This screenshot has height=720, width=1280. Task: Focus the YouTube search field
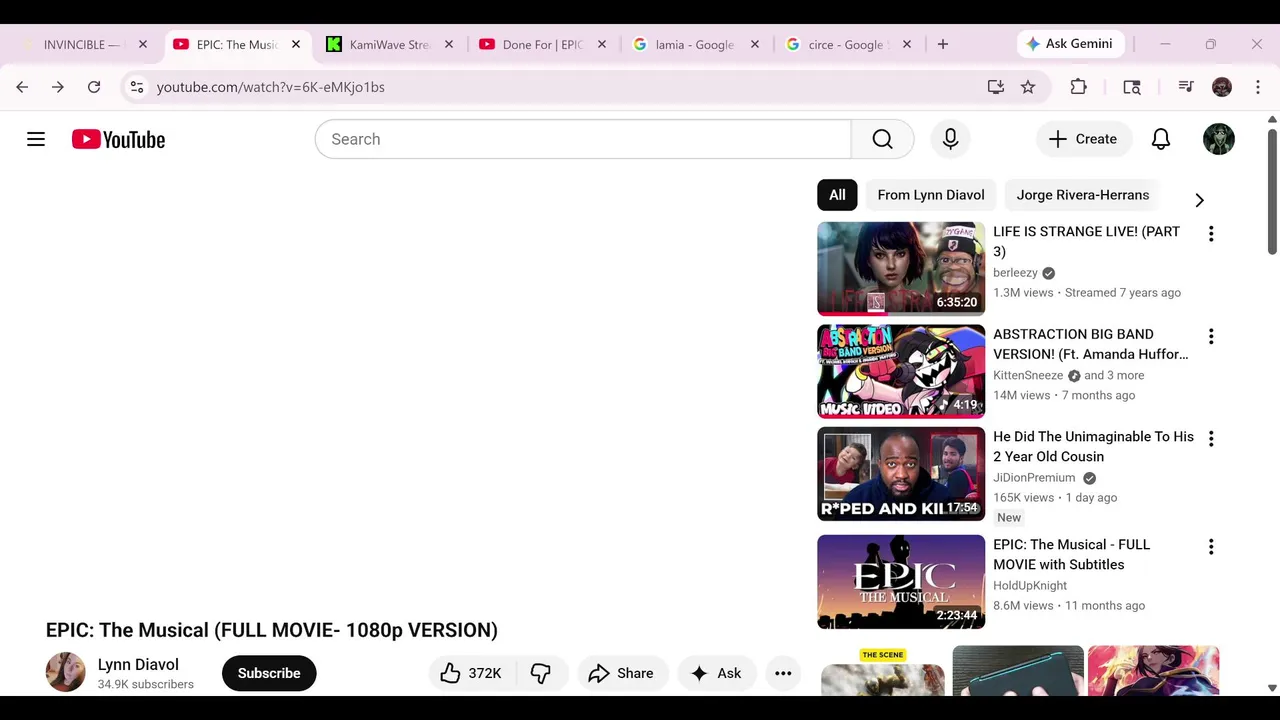583,139
